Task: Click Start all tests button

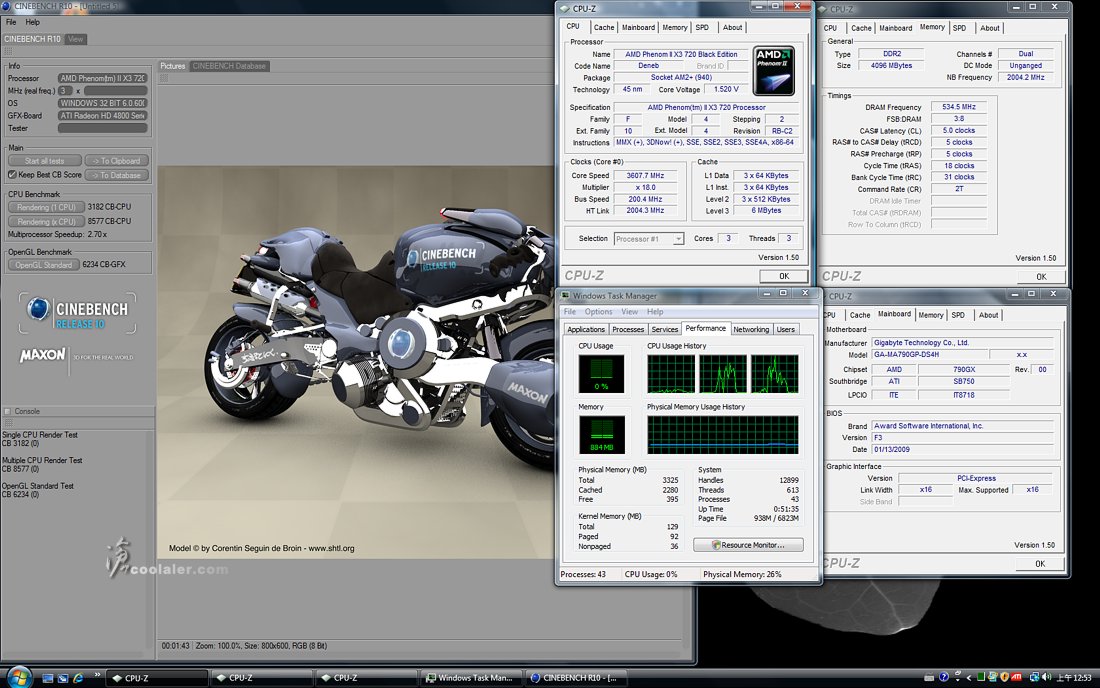Action: (x=45, y=161)
